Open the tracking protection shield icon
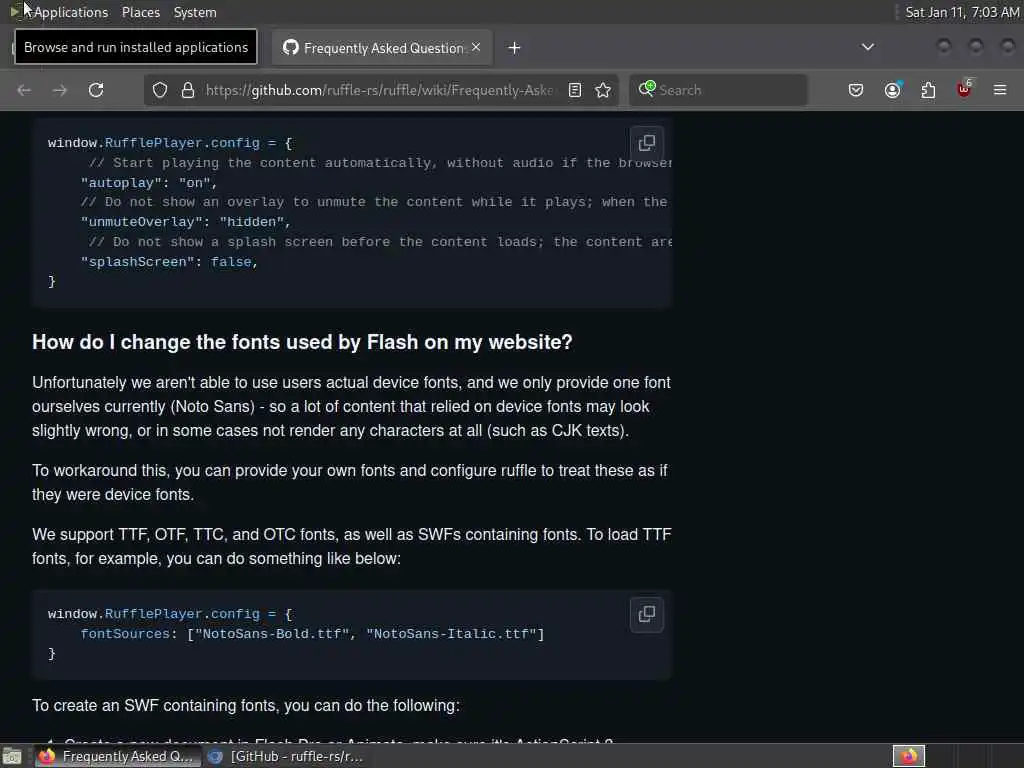Viewport: 1024px width, 768px height. pyautogui.click(x=160, y=90)
